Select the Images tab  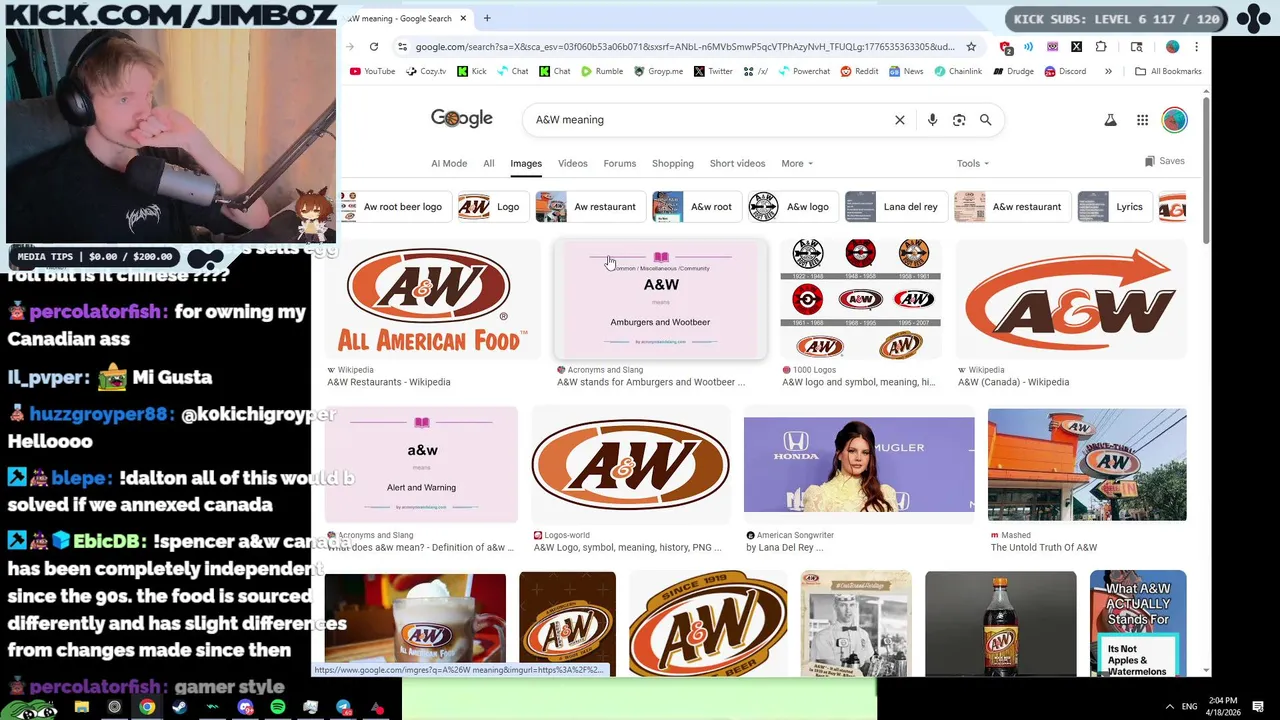526,164
